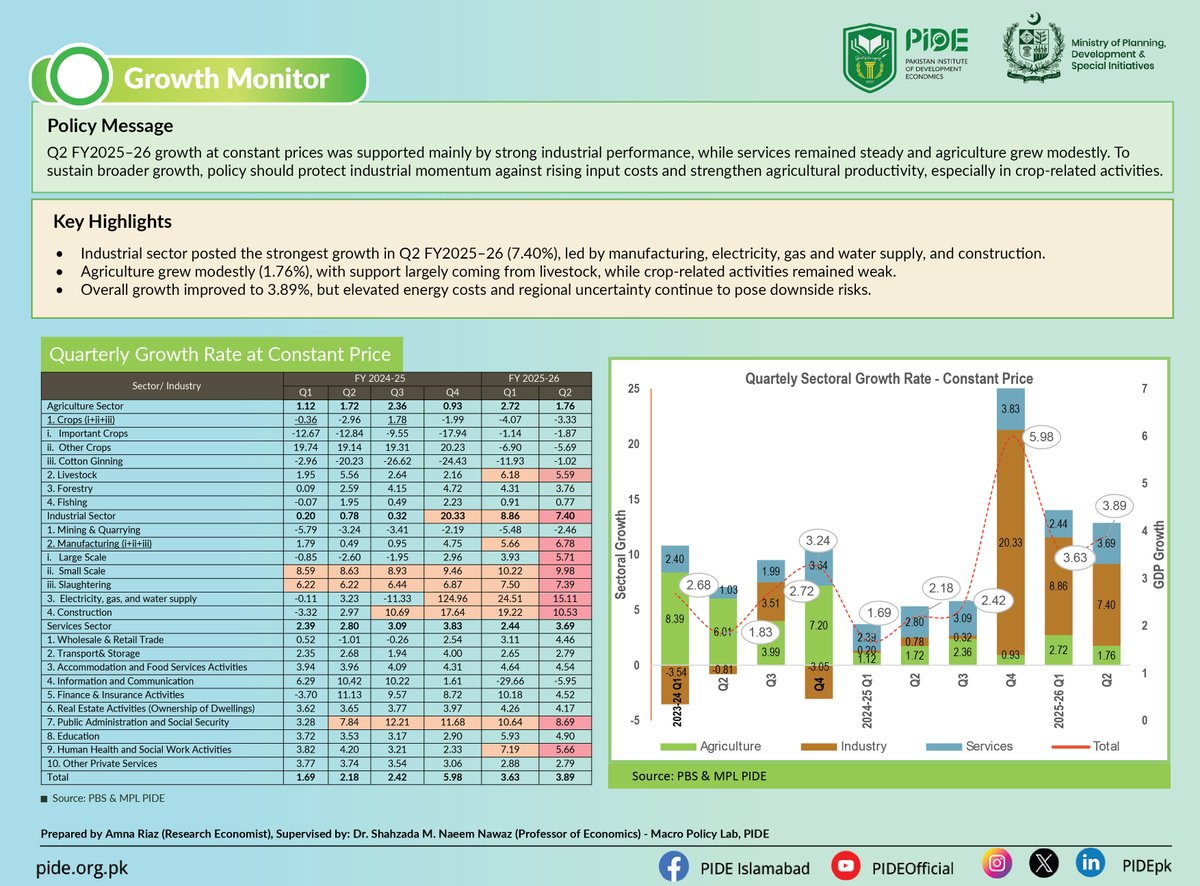This screenshot has height=886, width=1200.
Task: Click 'Quarterly Growth Rate at Constant Price' header
Action: pyautogui.click(x=219, y=354)
